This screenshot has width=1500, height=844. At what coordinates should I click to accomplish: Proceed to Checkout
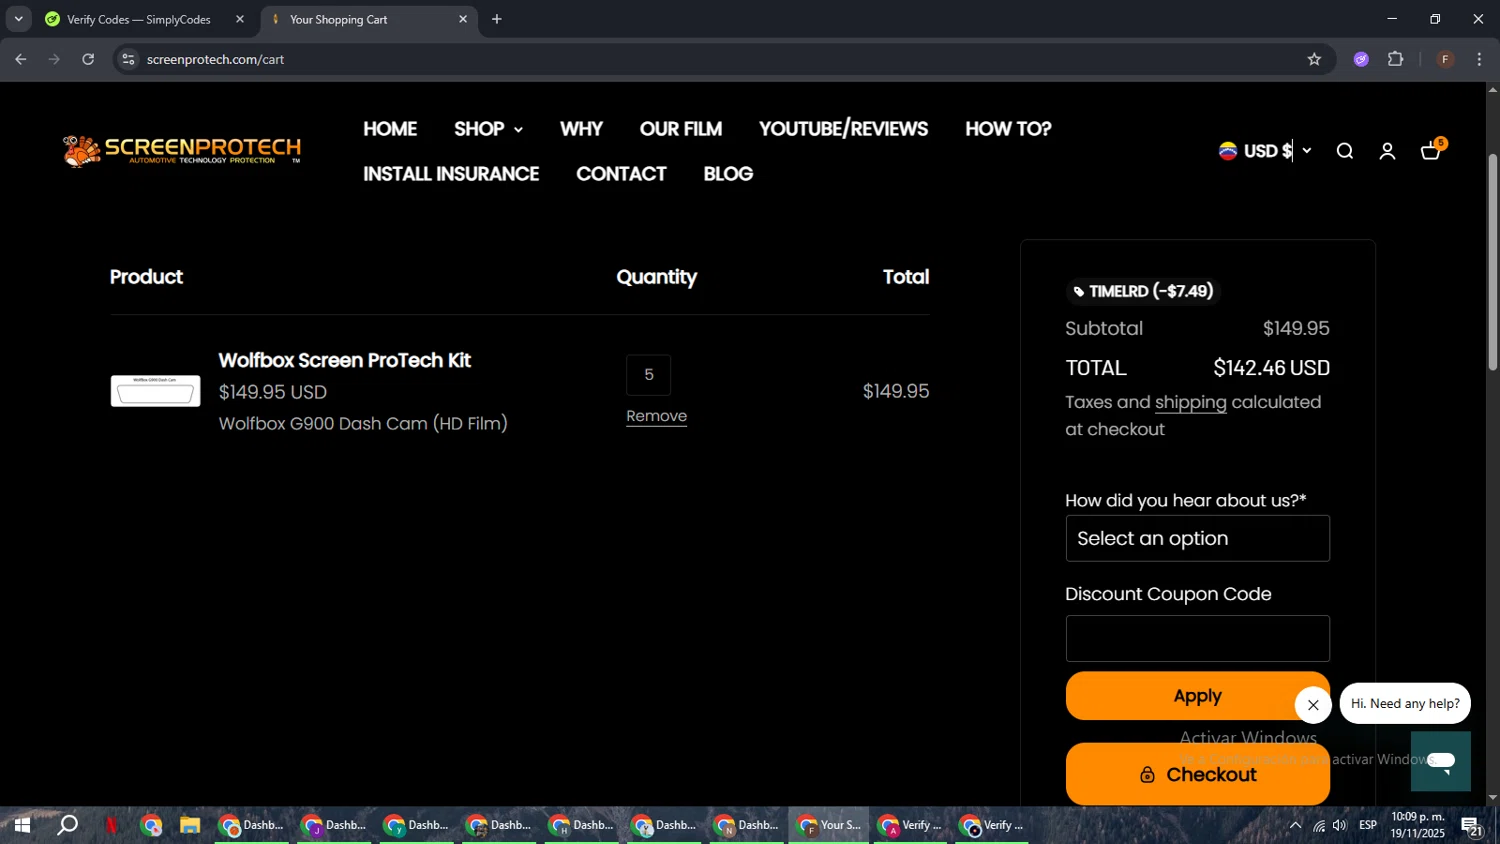1197,774
